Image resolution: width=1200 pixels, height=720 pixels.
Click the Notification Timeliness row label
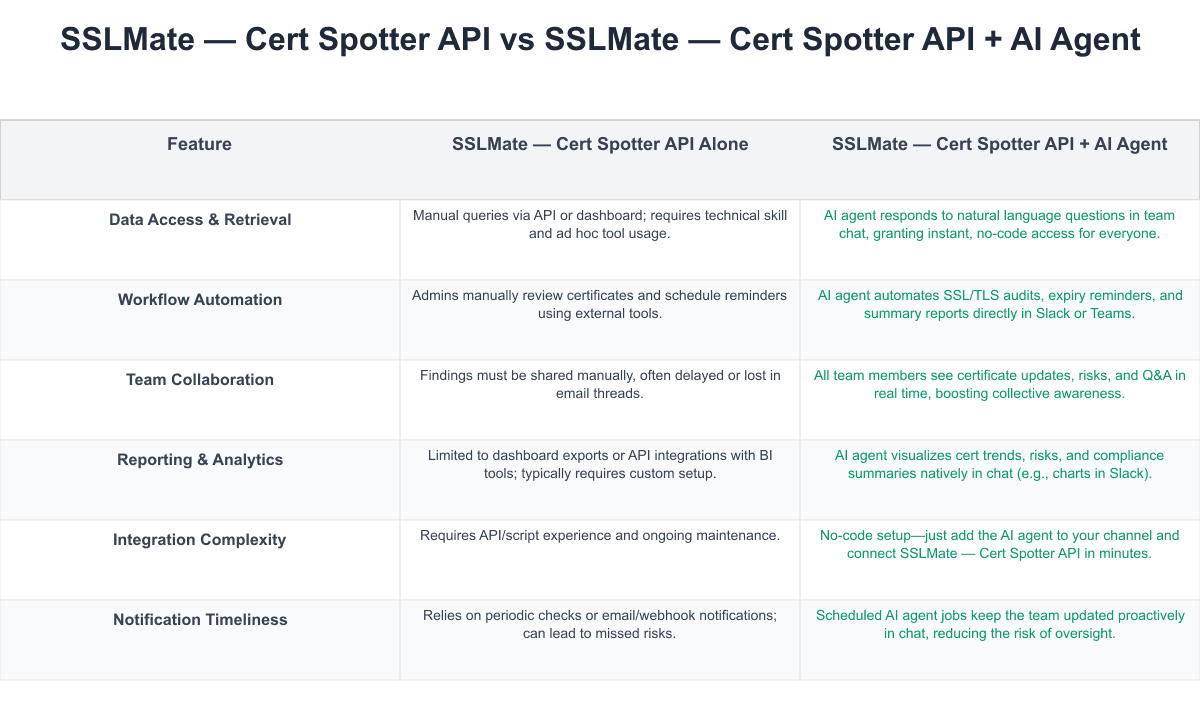click(x=200, y=619)
